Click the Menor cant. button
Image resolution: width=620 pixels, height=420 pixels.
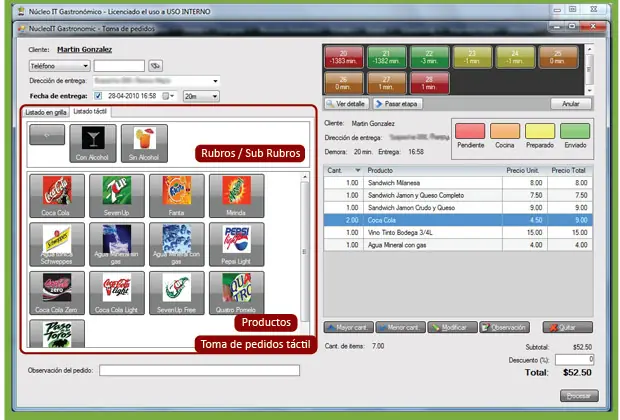click(x=401, y=327)
